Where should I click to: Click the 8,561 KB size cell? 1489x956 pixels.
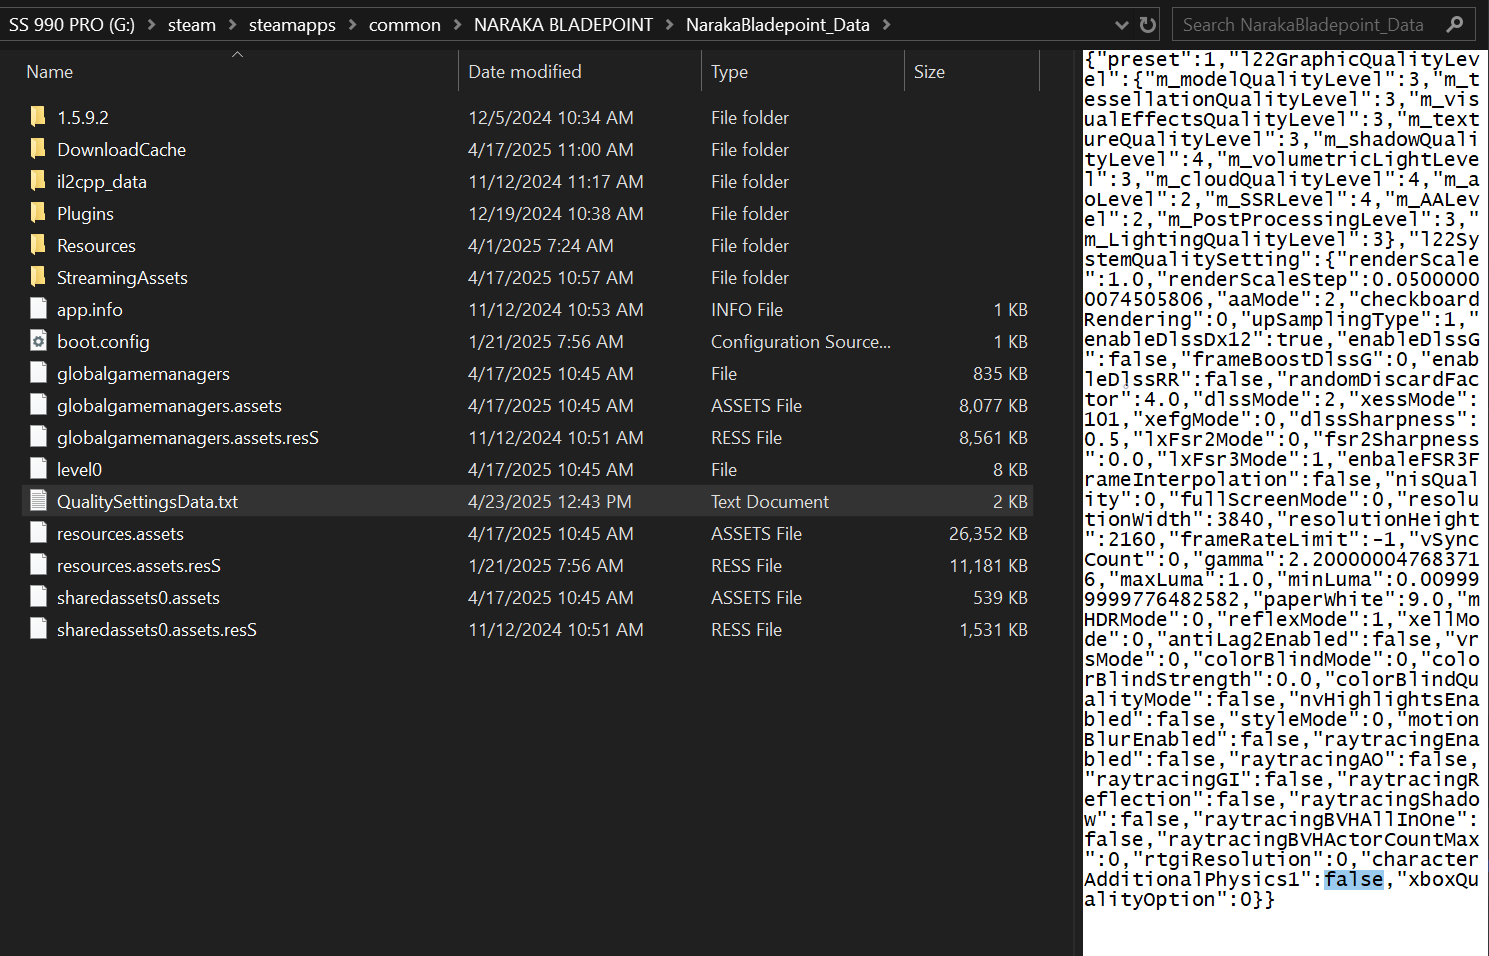point(993,438)
